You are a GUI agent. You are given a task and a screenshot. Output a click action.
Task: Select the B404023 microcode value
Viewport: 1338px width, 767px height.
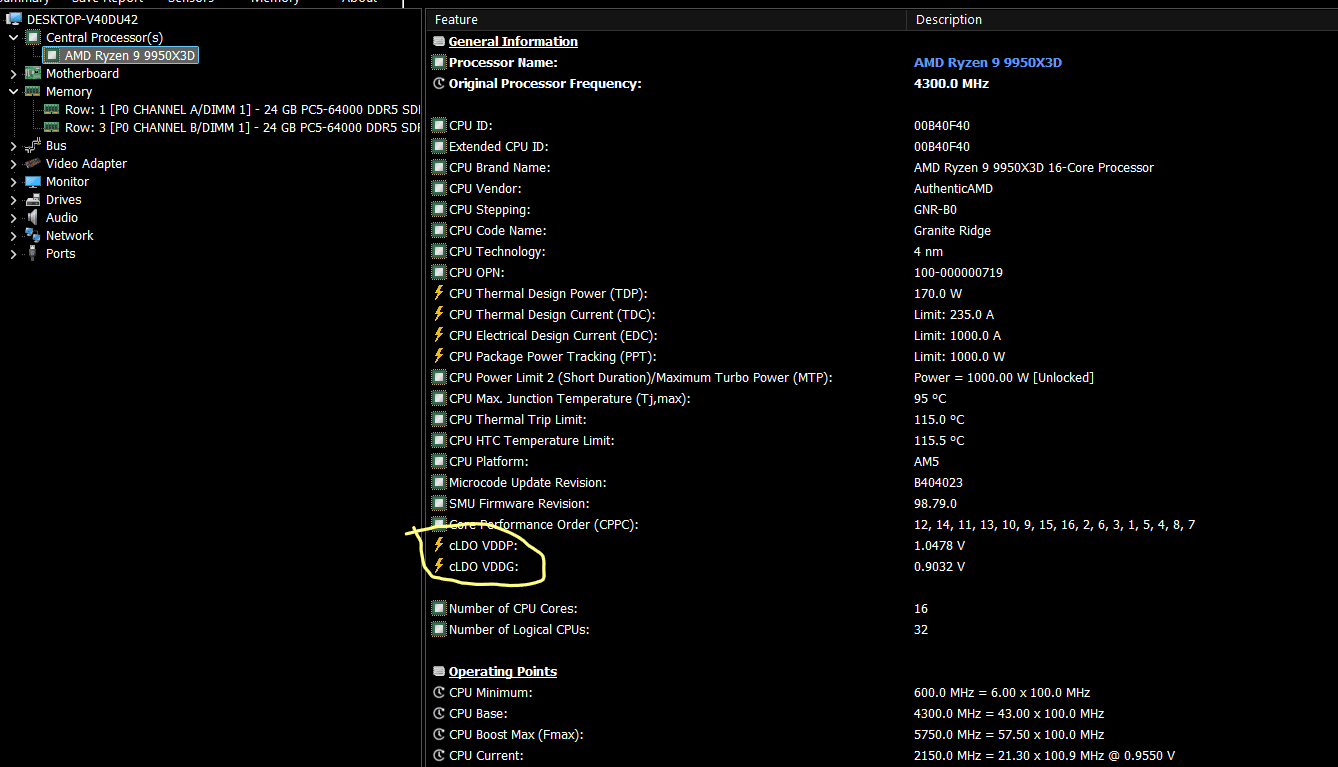(938, 482)
